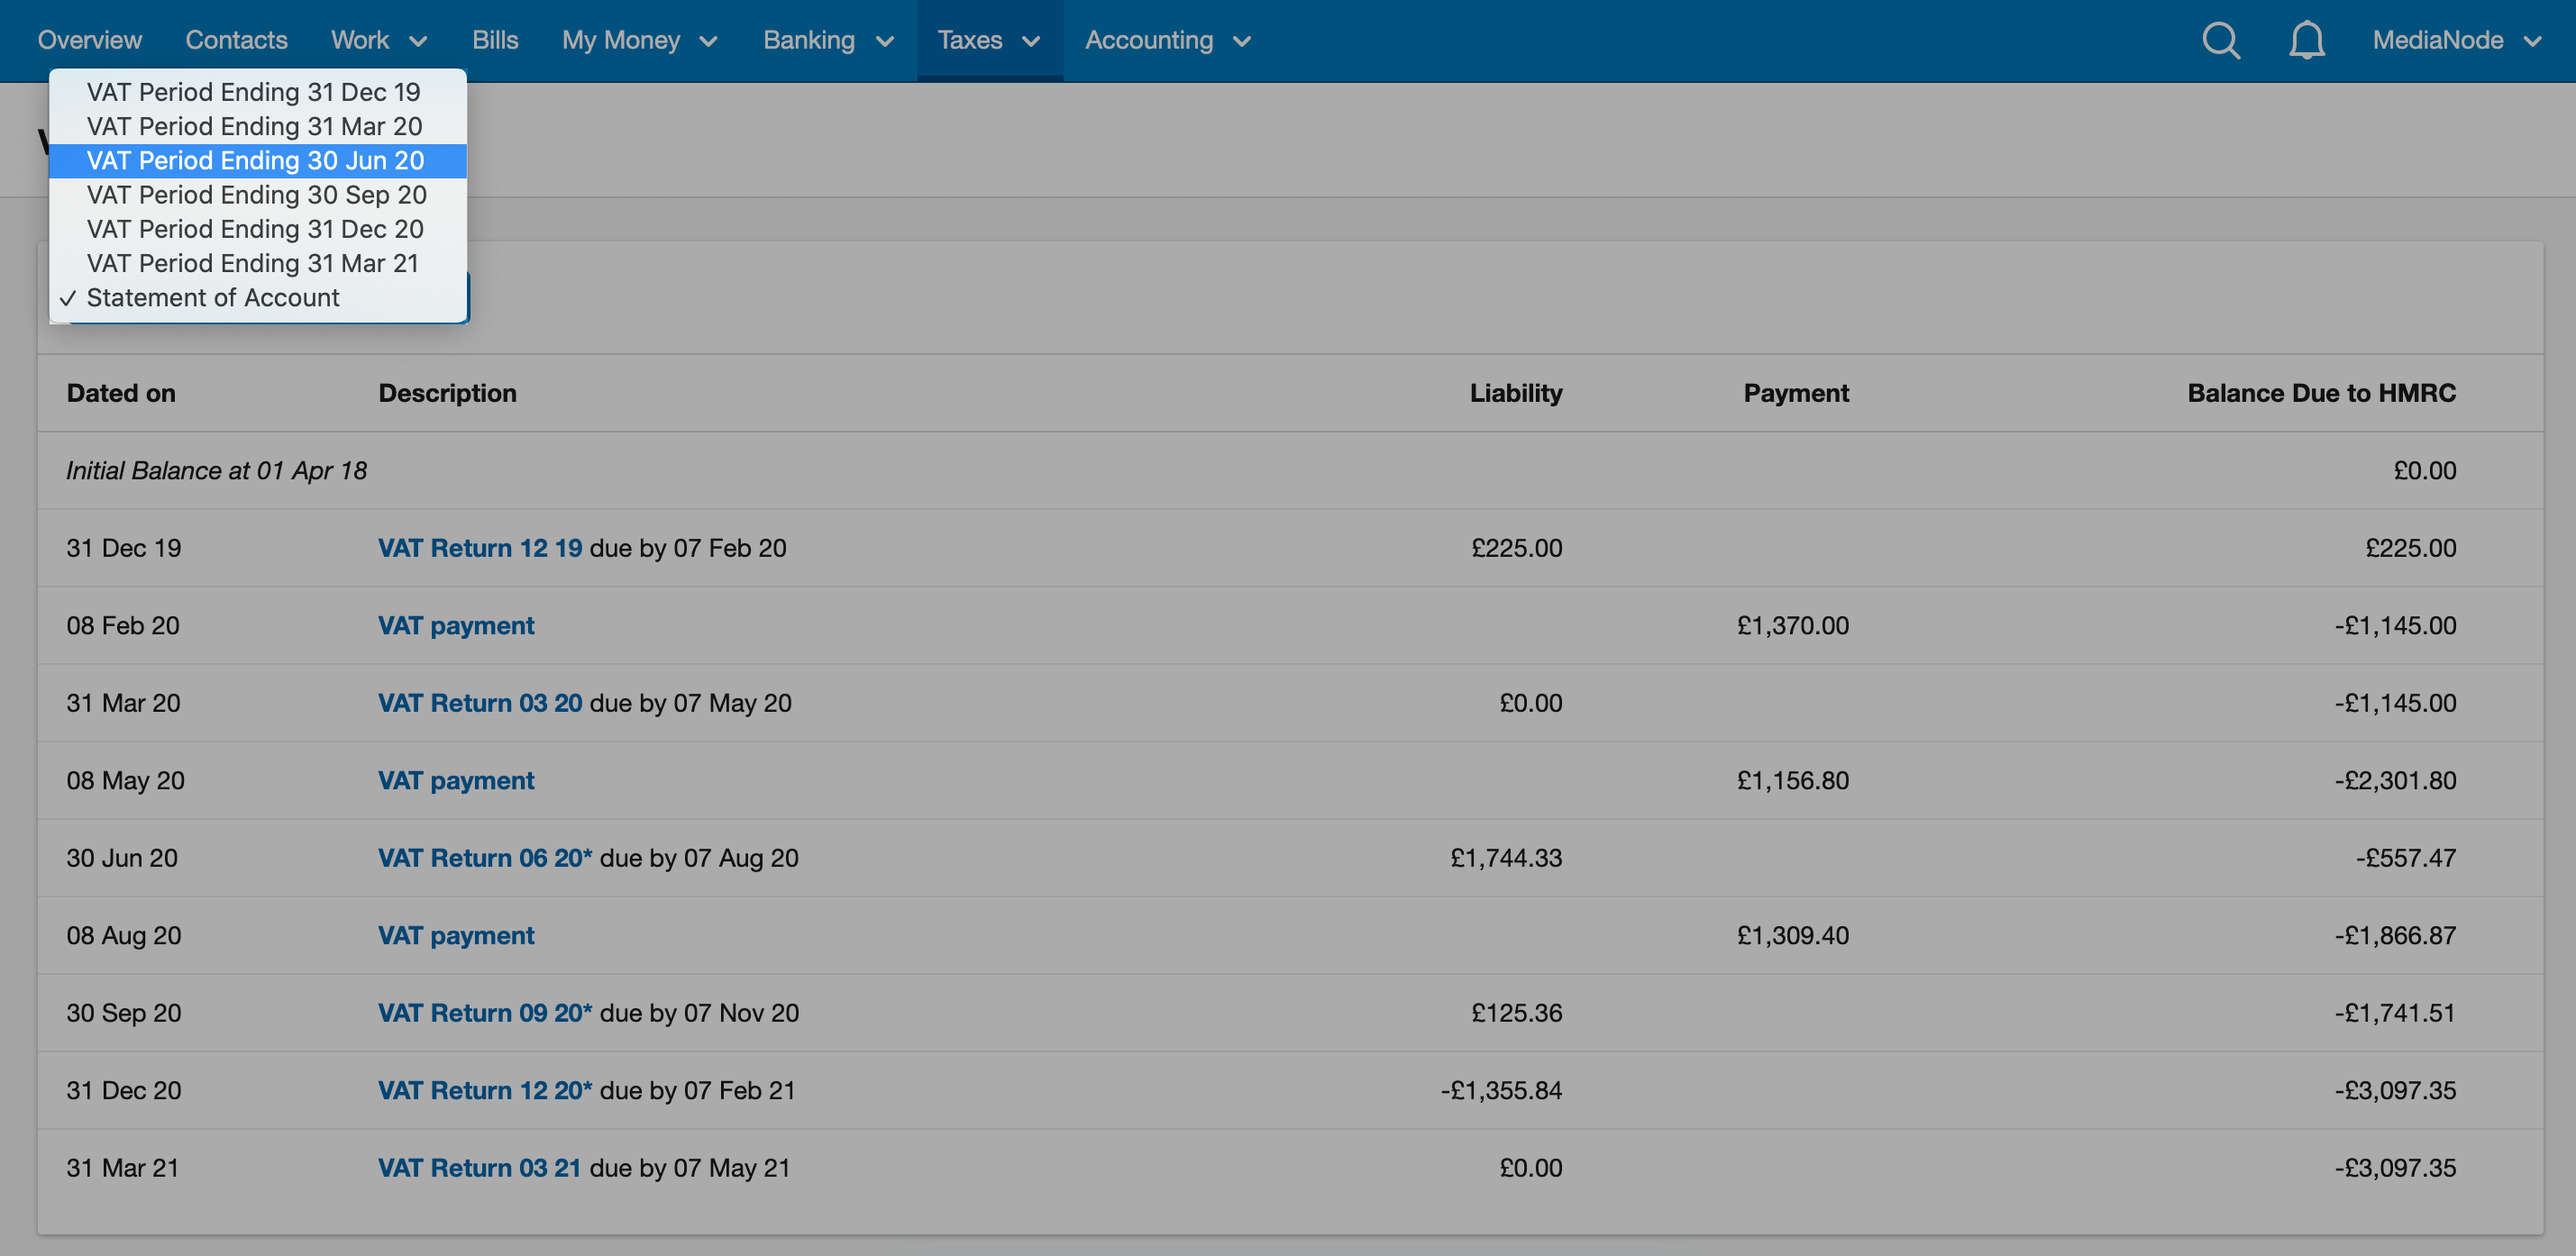
Task: Click the -£1,741.51 balance value
Action: pos(2395,1013)
